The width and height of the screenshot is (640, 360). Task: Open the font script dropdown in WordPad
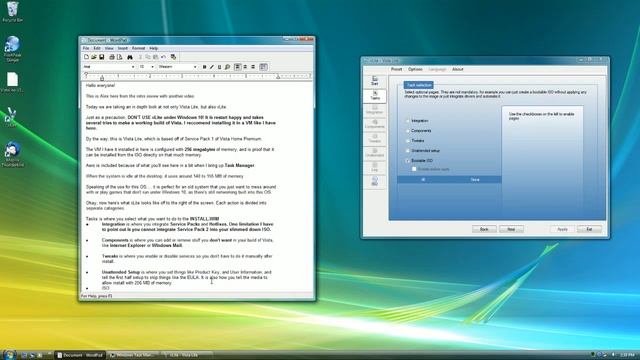pos(195,67)
